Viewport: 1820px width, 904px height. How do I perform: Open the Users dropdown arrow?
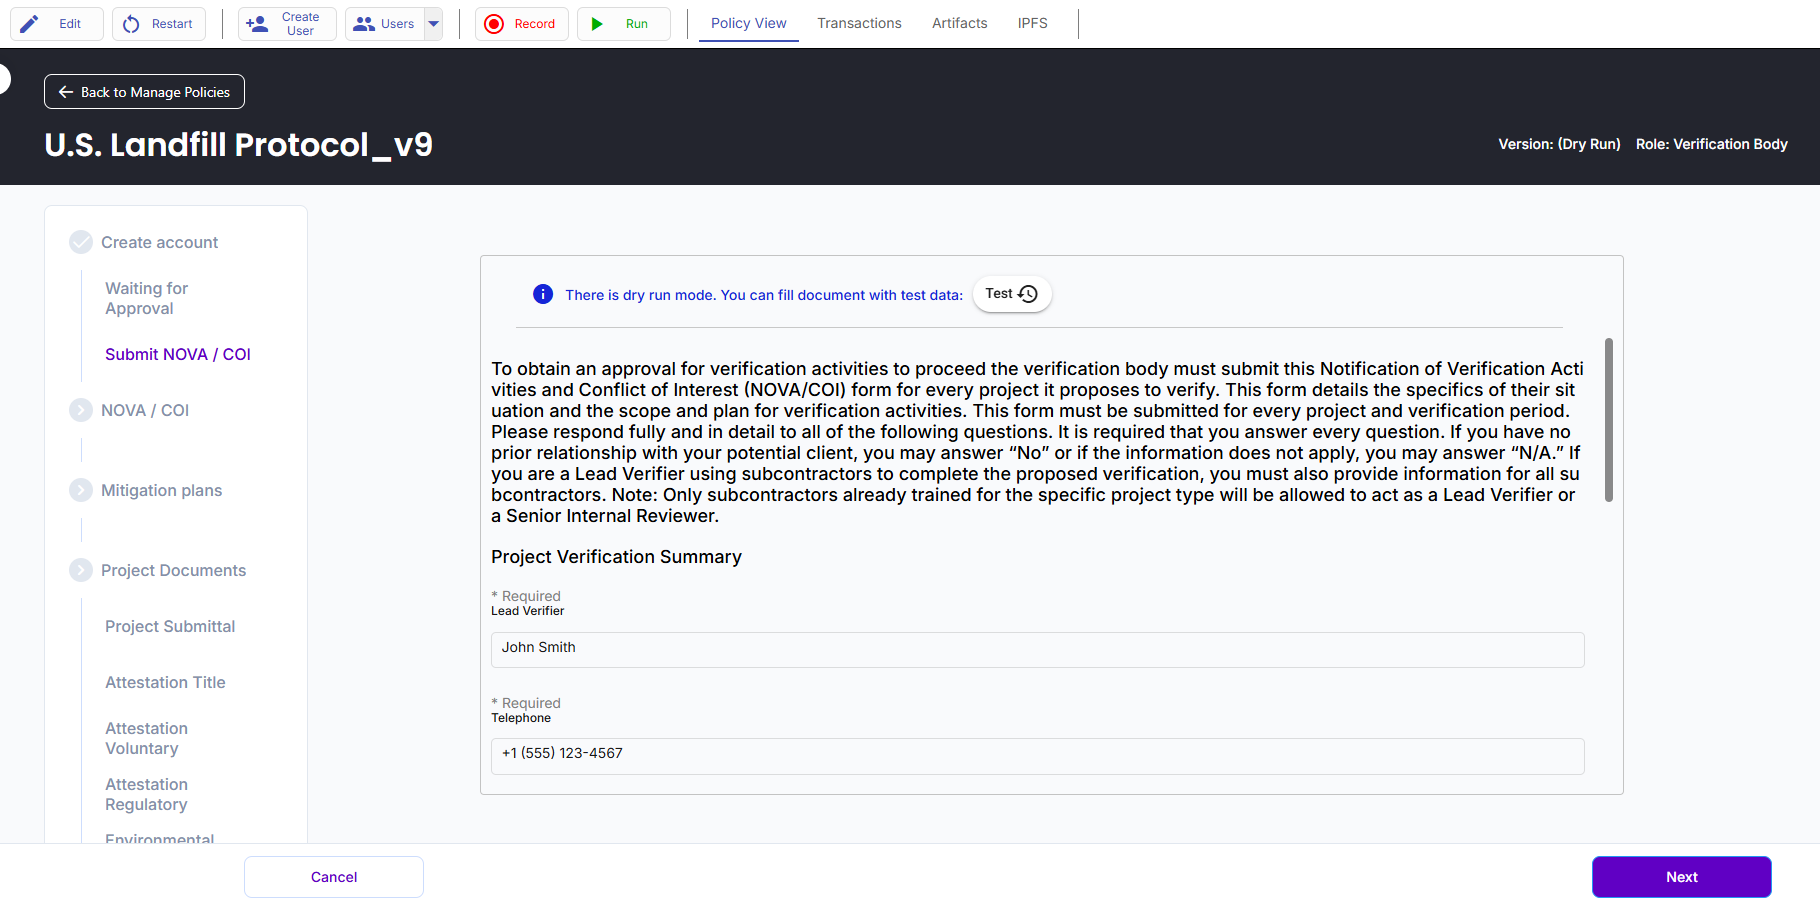(x=434, y=24)
